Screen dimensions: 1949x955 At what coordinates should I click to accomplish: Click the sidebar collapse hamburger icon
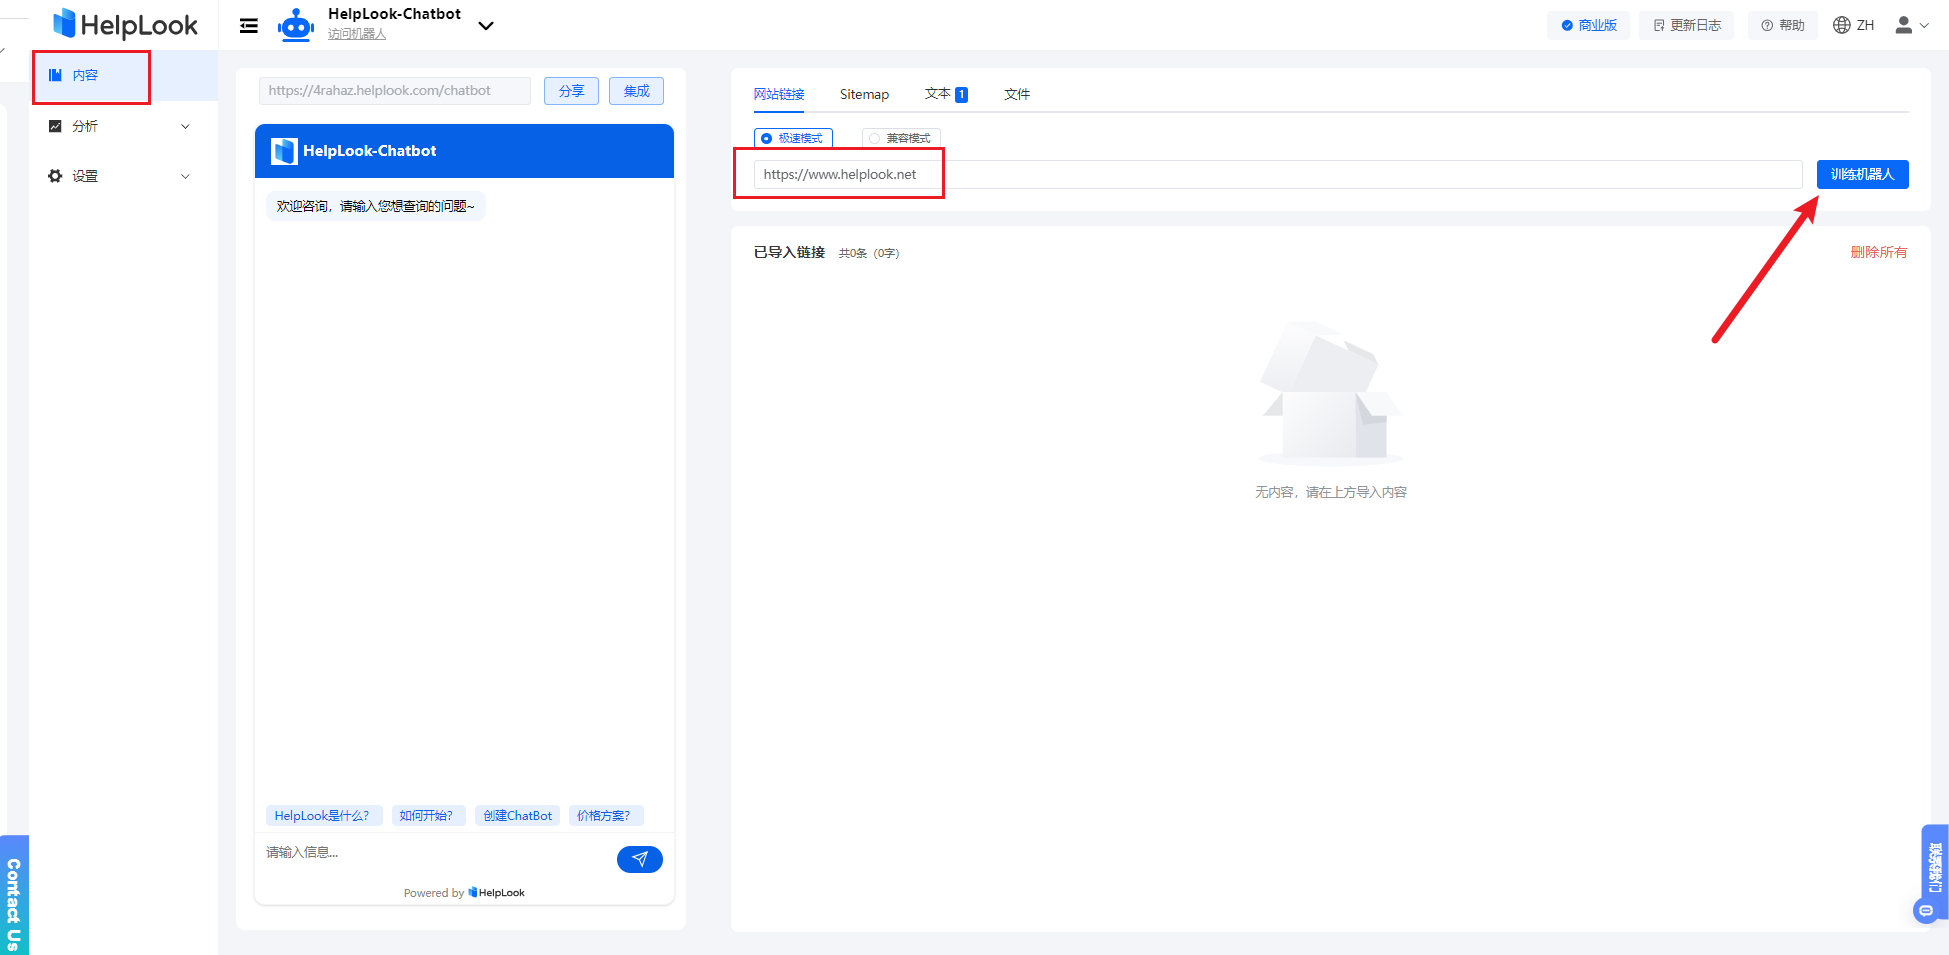[248, 25]
